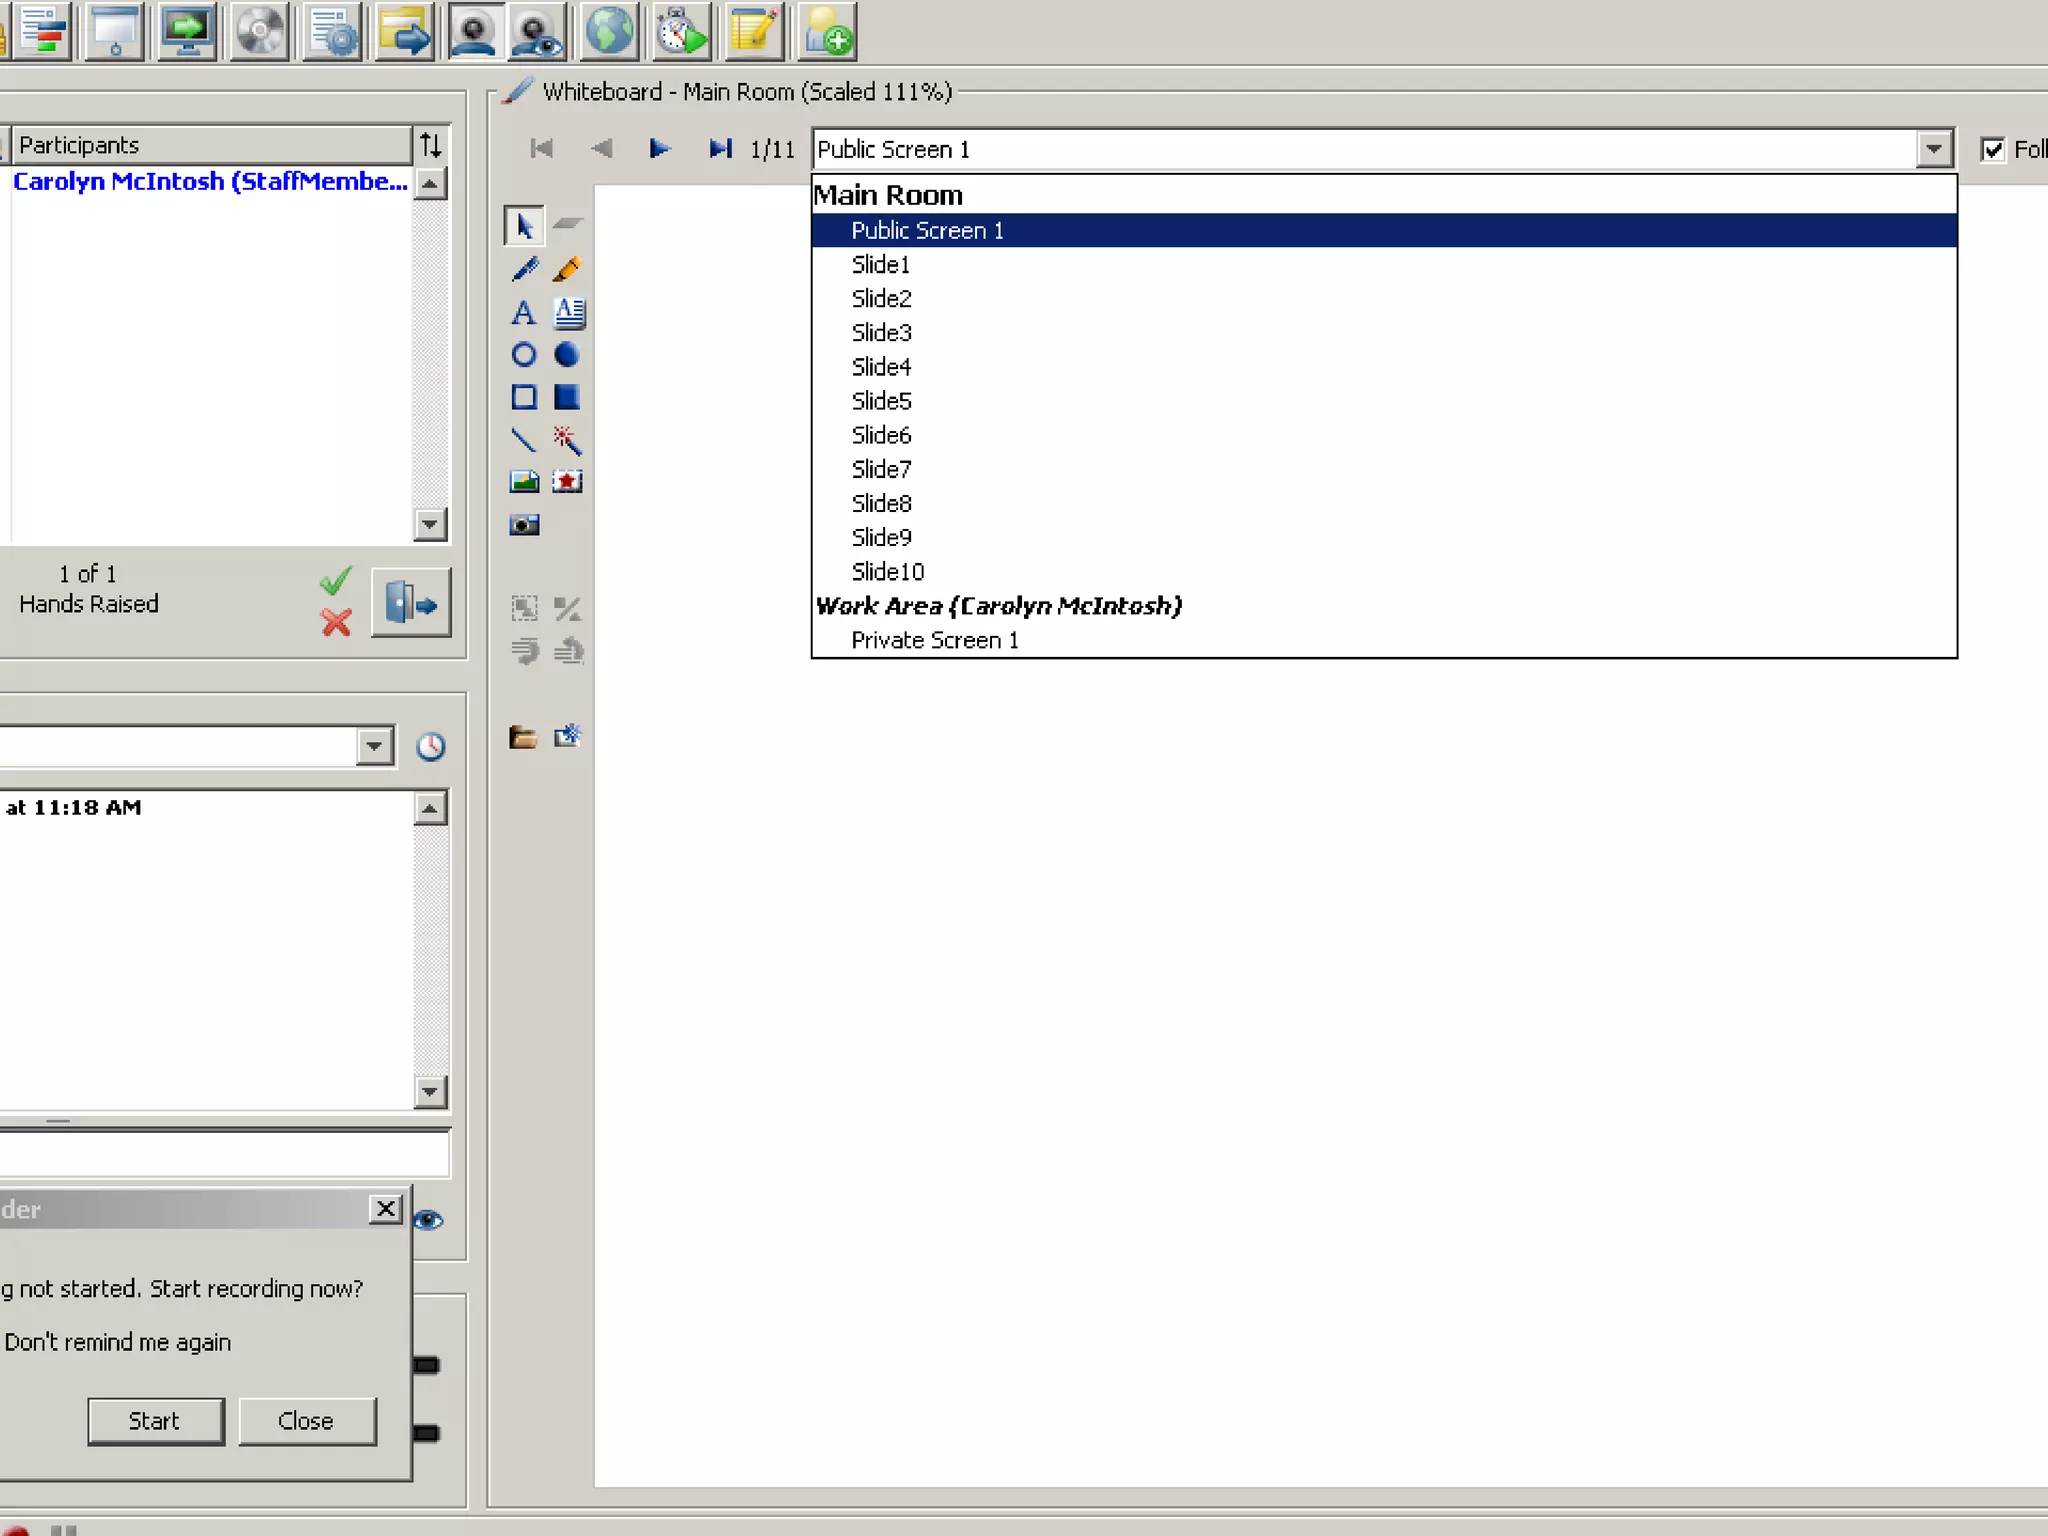Select the orange highlighter tool
2048x1536 pixels.
pos(567,269)
